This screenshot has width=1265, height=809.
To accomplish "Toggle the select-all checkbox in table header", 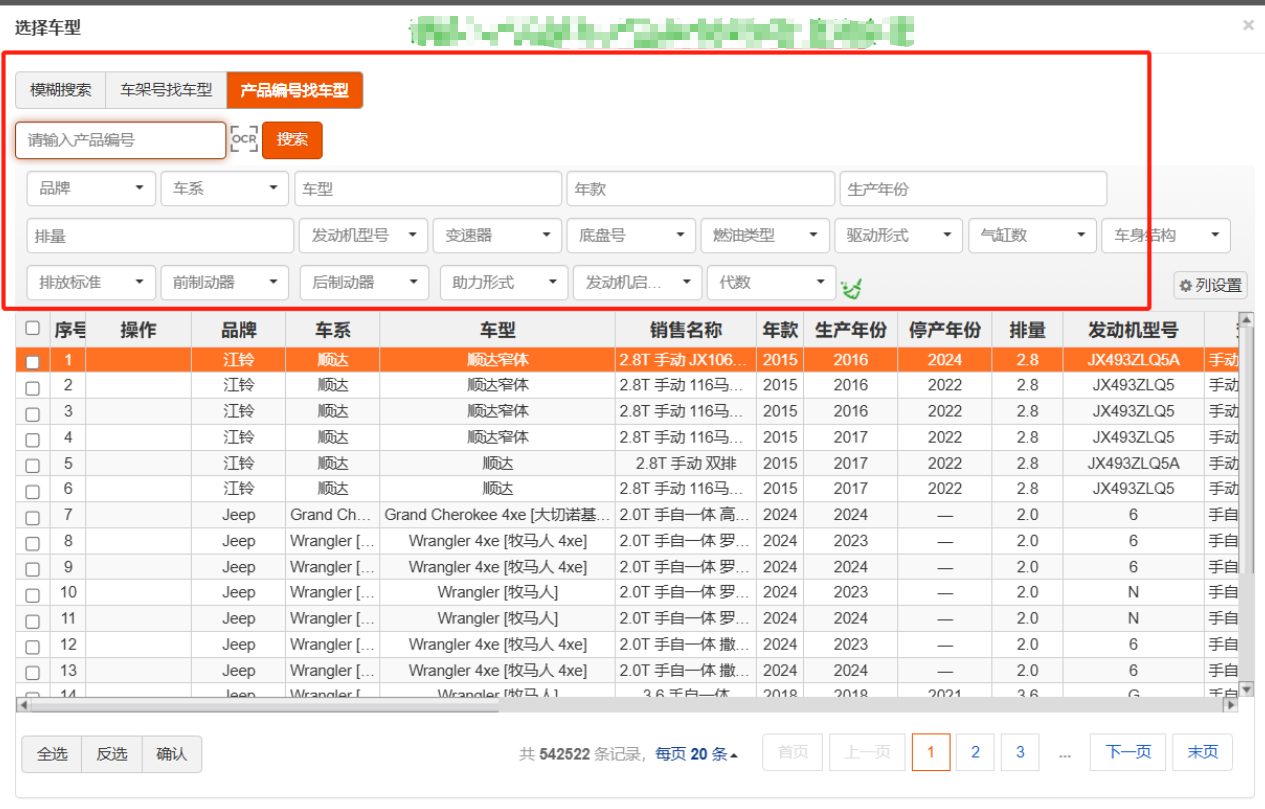I will [x=33, y=328].
